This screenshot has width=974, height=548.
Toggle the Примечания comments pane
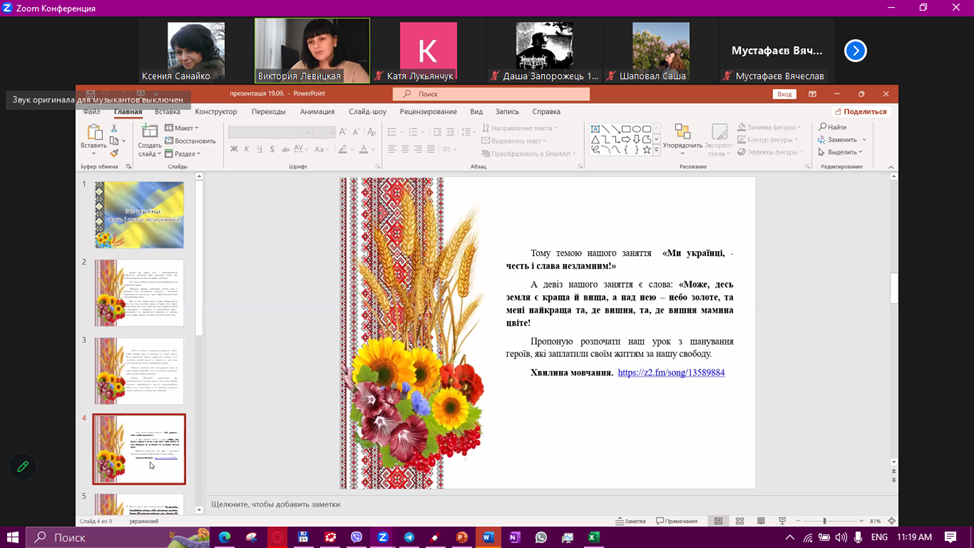click(676, 521)
